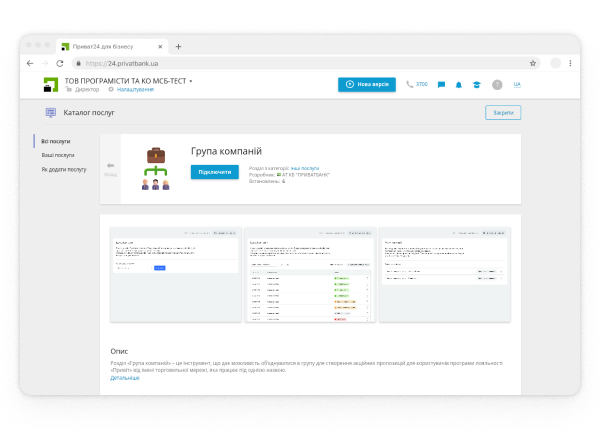Click the 'Закрити' button
This screenshot has height=430, width=600.
click(x=503, y=113)
